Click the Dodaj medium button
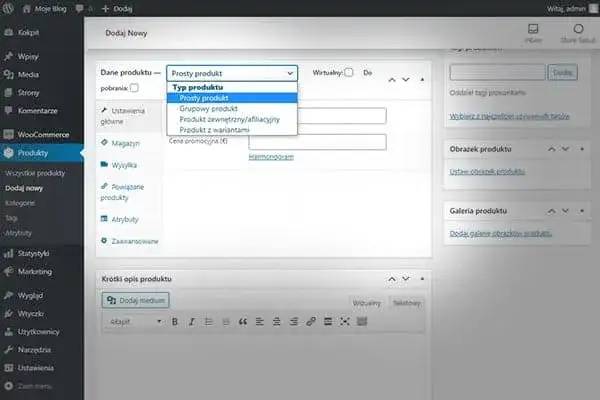The width and height of the screenshot is (600, 400). coord(135,300)
